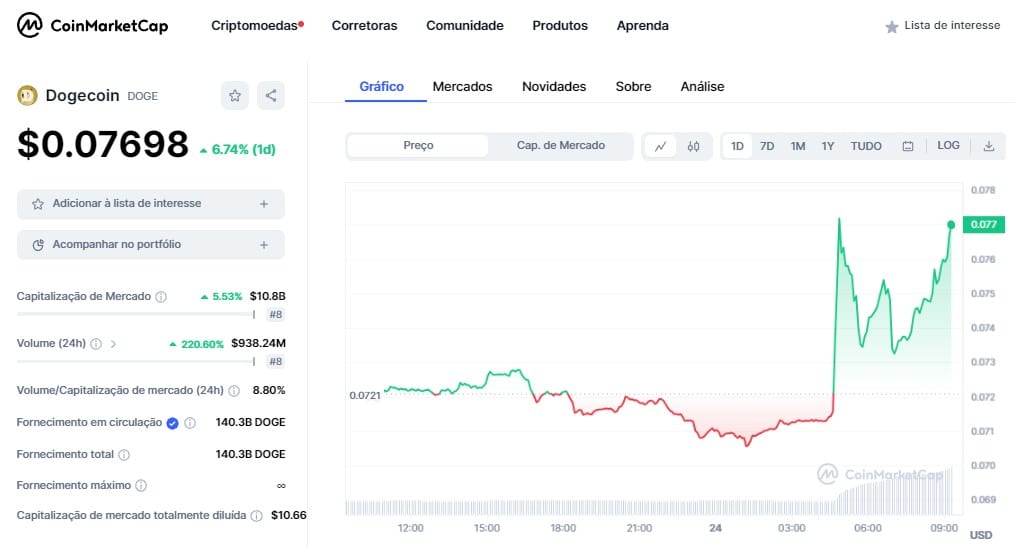1015x548 pixels.
Task: Select 7D time range
Action: [767, 146]
